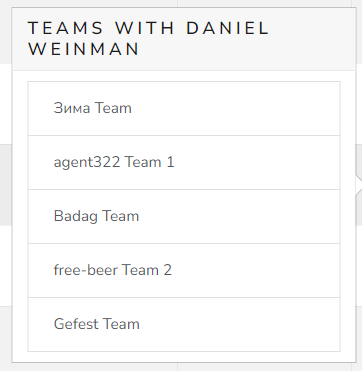Click empty space right of Зима Team label

click(235, 108)
